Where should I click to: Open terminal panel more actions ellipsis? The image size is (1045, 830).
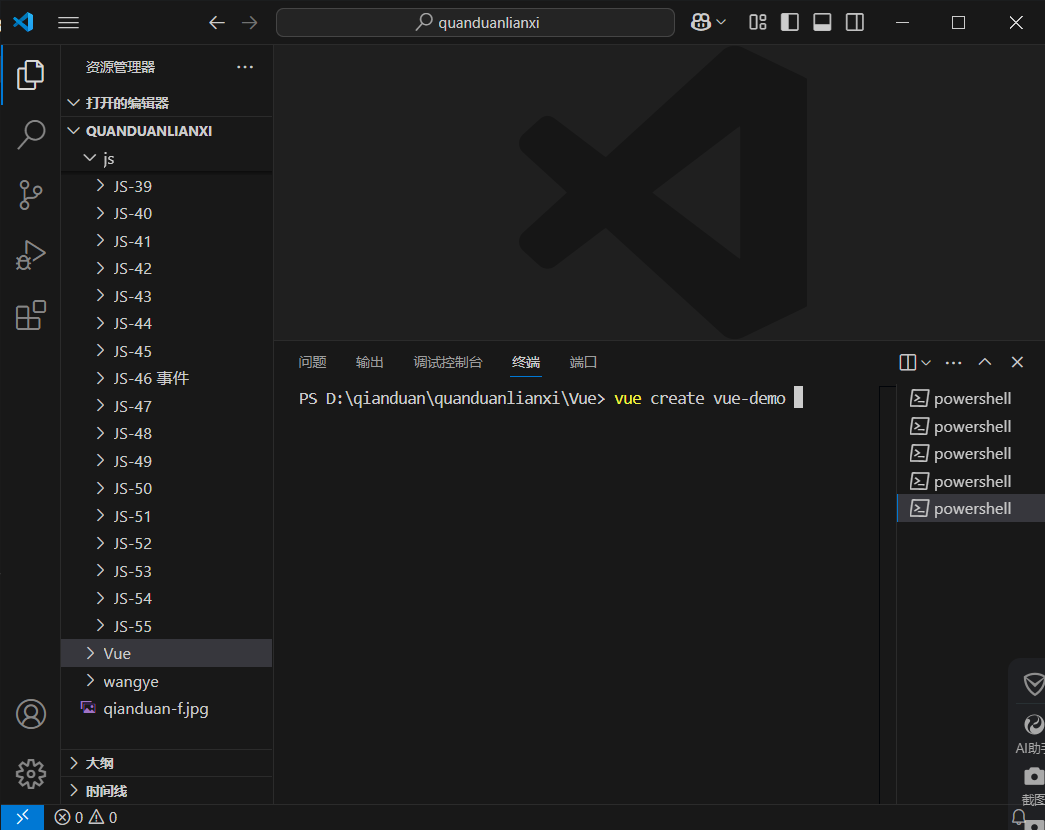(x=954, y=363)
